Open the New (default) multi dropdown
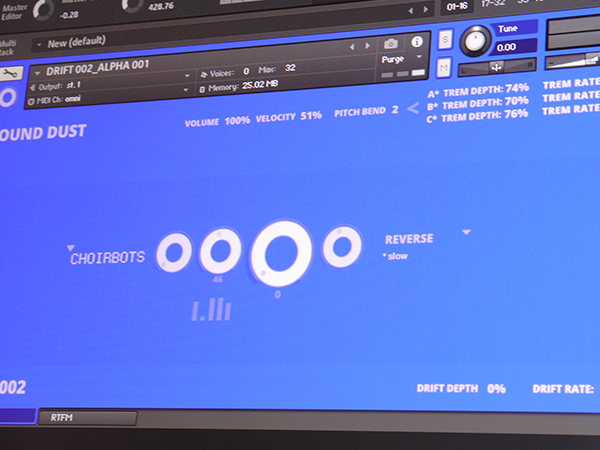Viewport: 600px width, 450px height. pyautogui.click(x=39, y=45)
